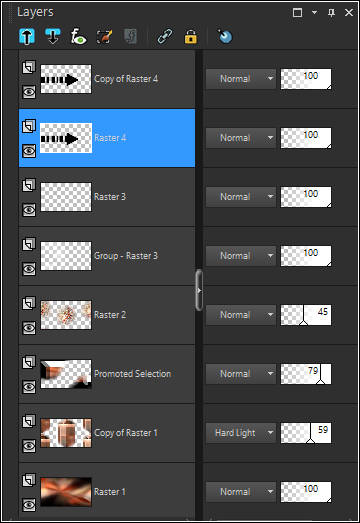Hide the Promoted Selection layer
This screenshot has width=360, height=523.
point(29,387)
